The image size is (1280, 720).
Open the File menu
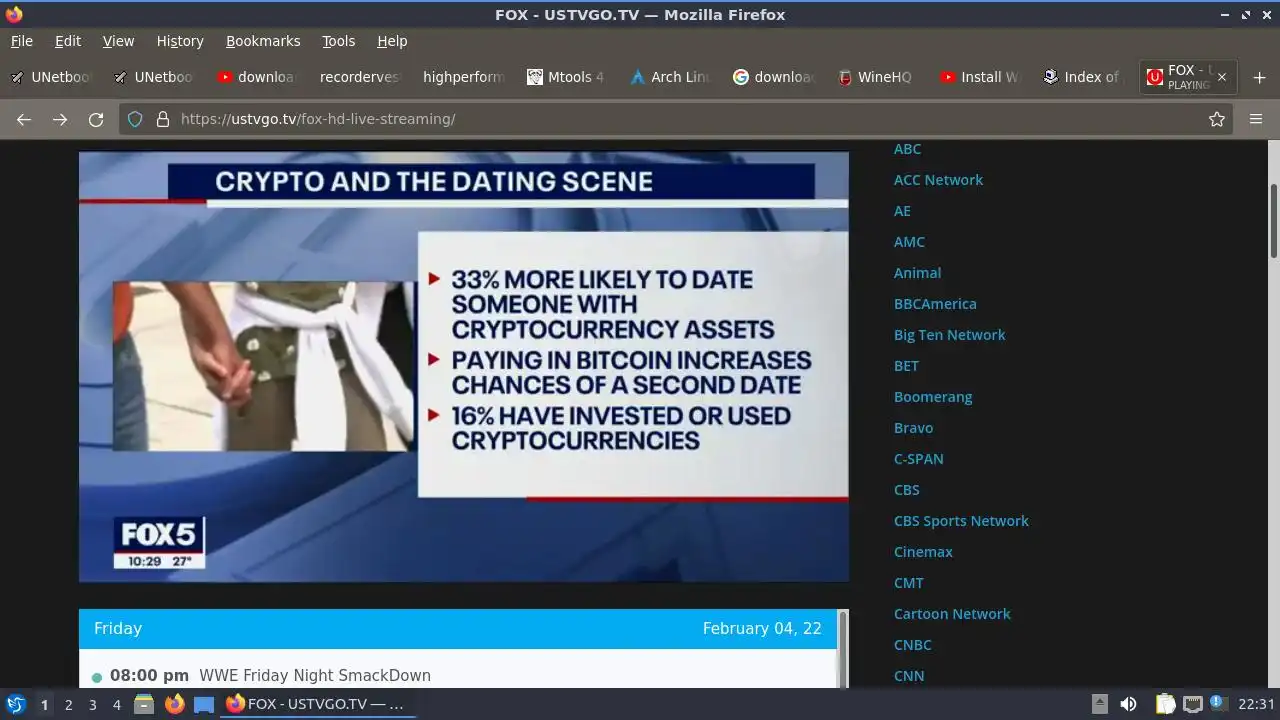pyautogui.click(x=22, y=41)
